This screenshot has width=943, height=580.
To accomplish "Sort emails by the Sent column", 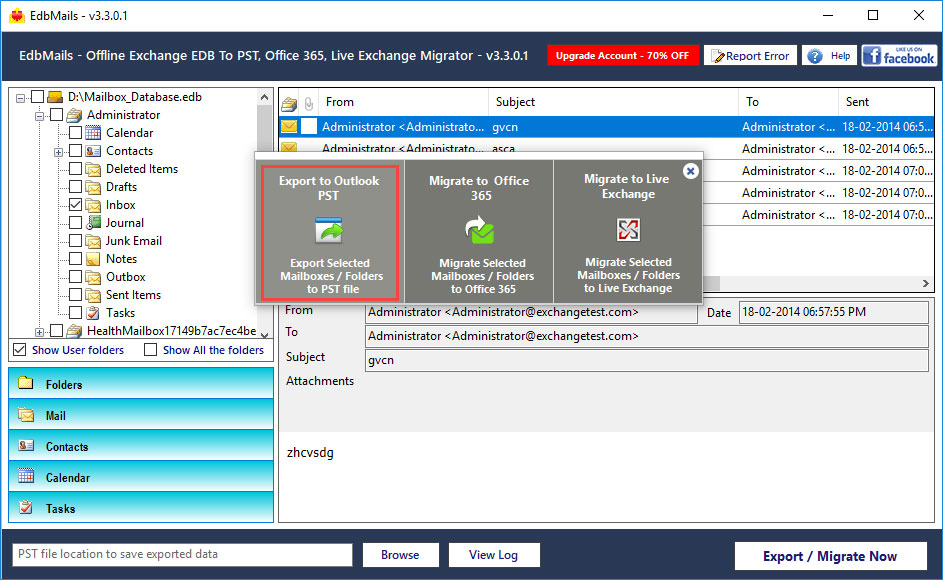I will (886, 102).
